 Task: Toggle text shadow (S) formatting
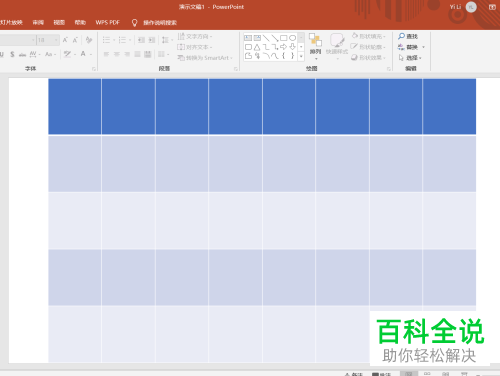pos(12,54)
